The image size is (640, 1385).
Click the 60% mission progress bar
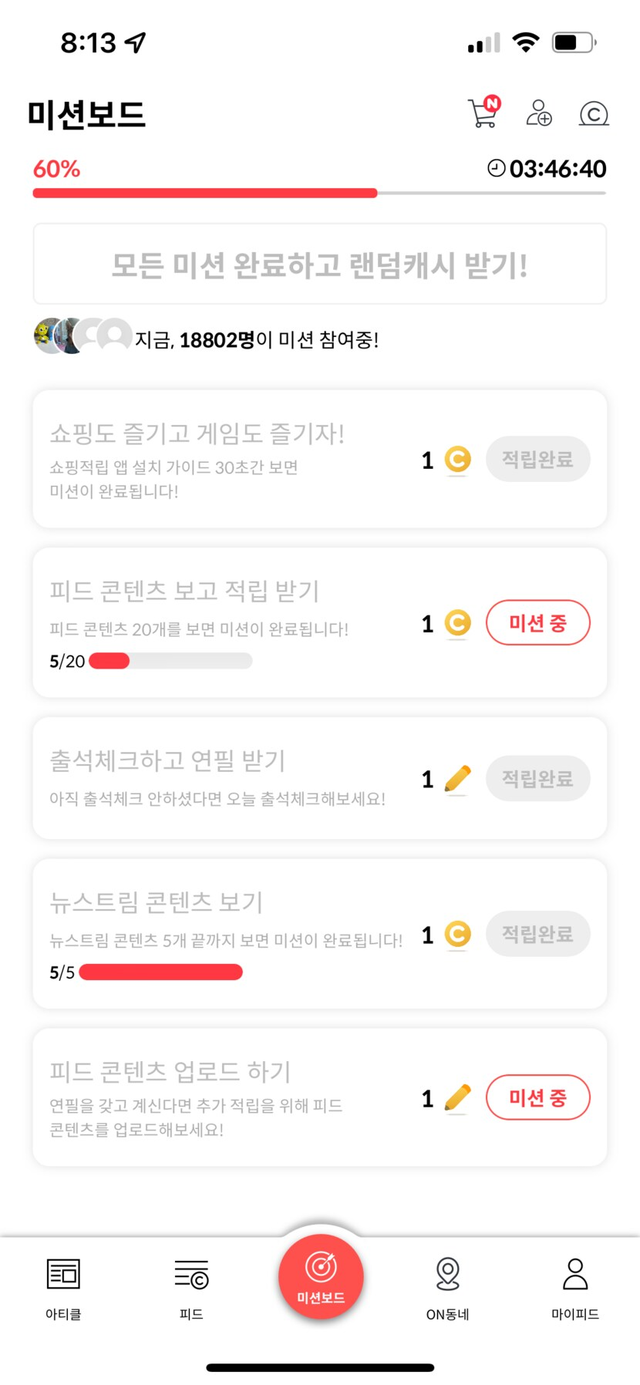pyautogui.click(x=320, y=192)
